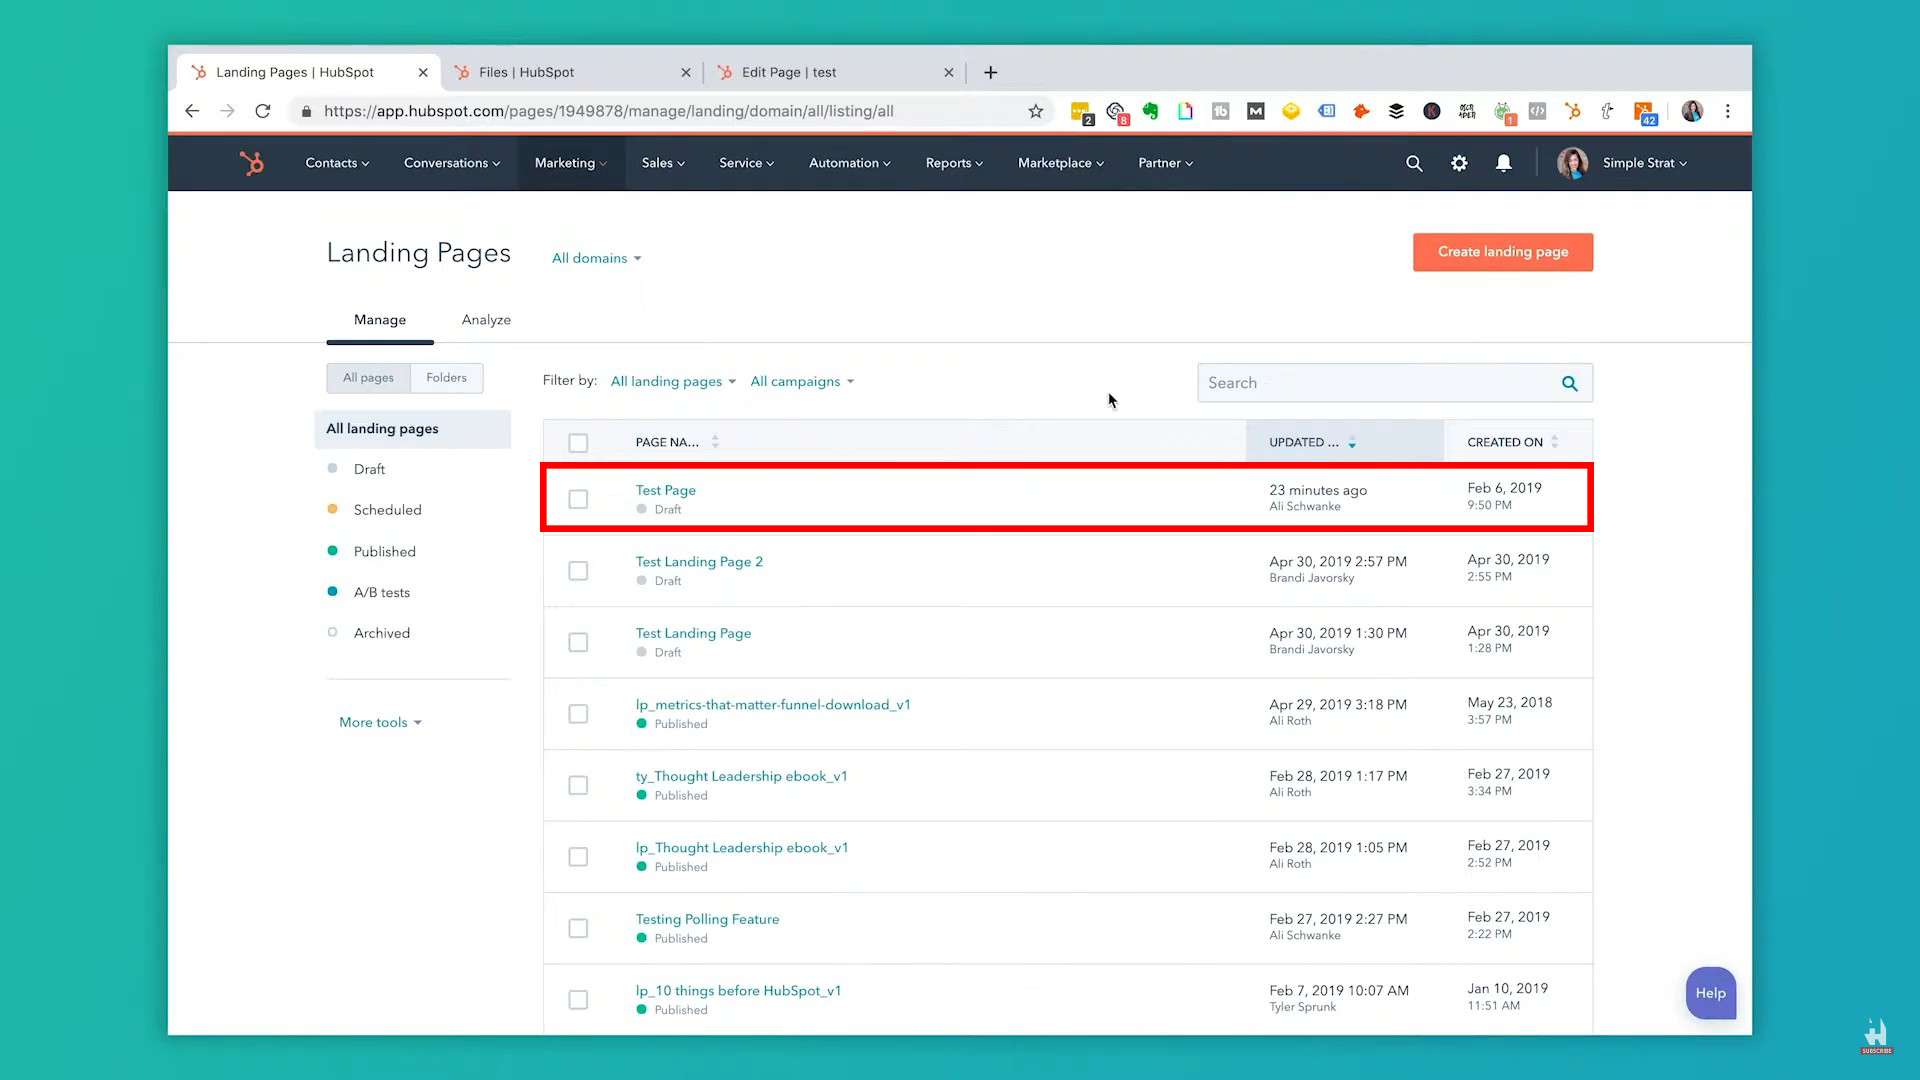
Task: Expand More tools
Action: point(380,722)
